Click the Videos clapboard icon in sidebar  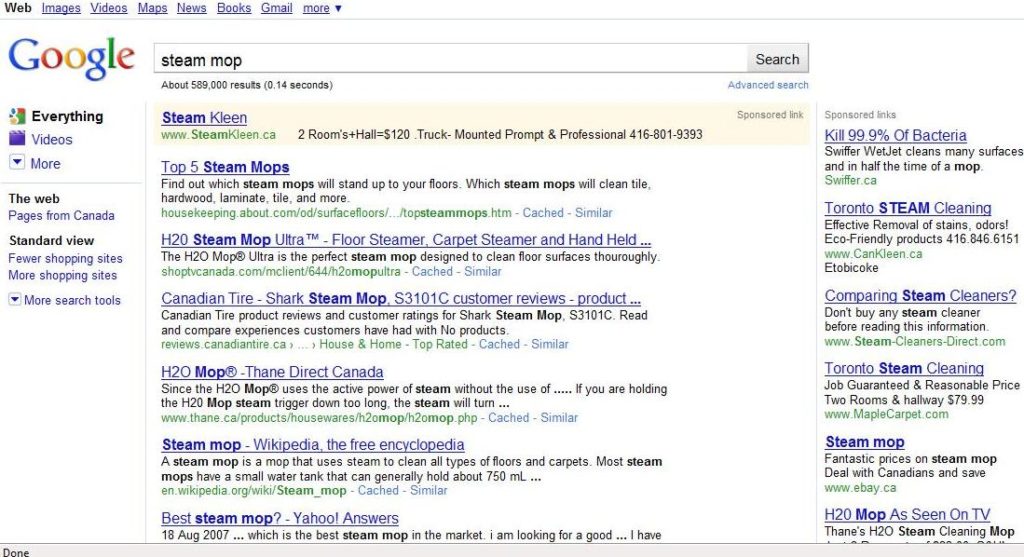pyautogui.click(x=17, y=138)
